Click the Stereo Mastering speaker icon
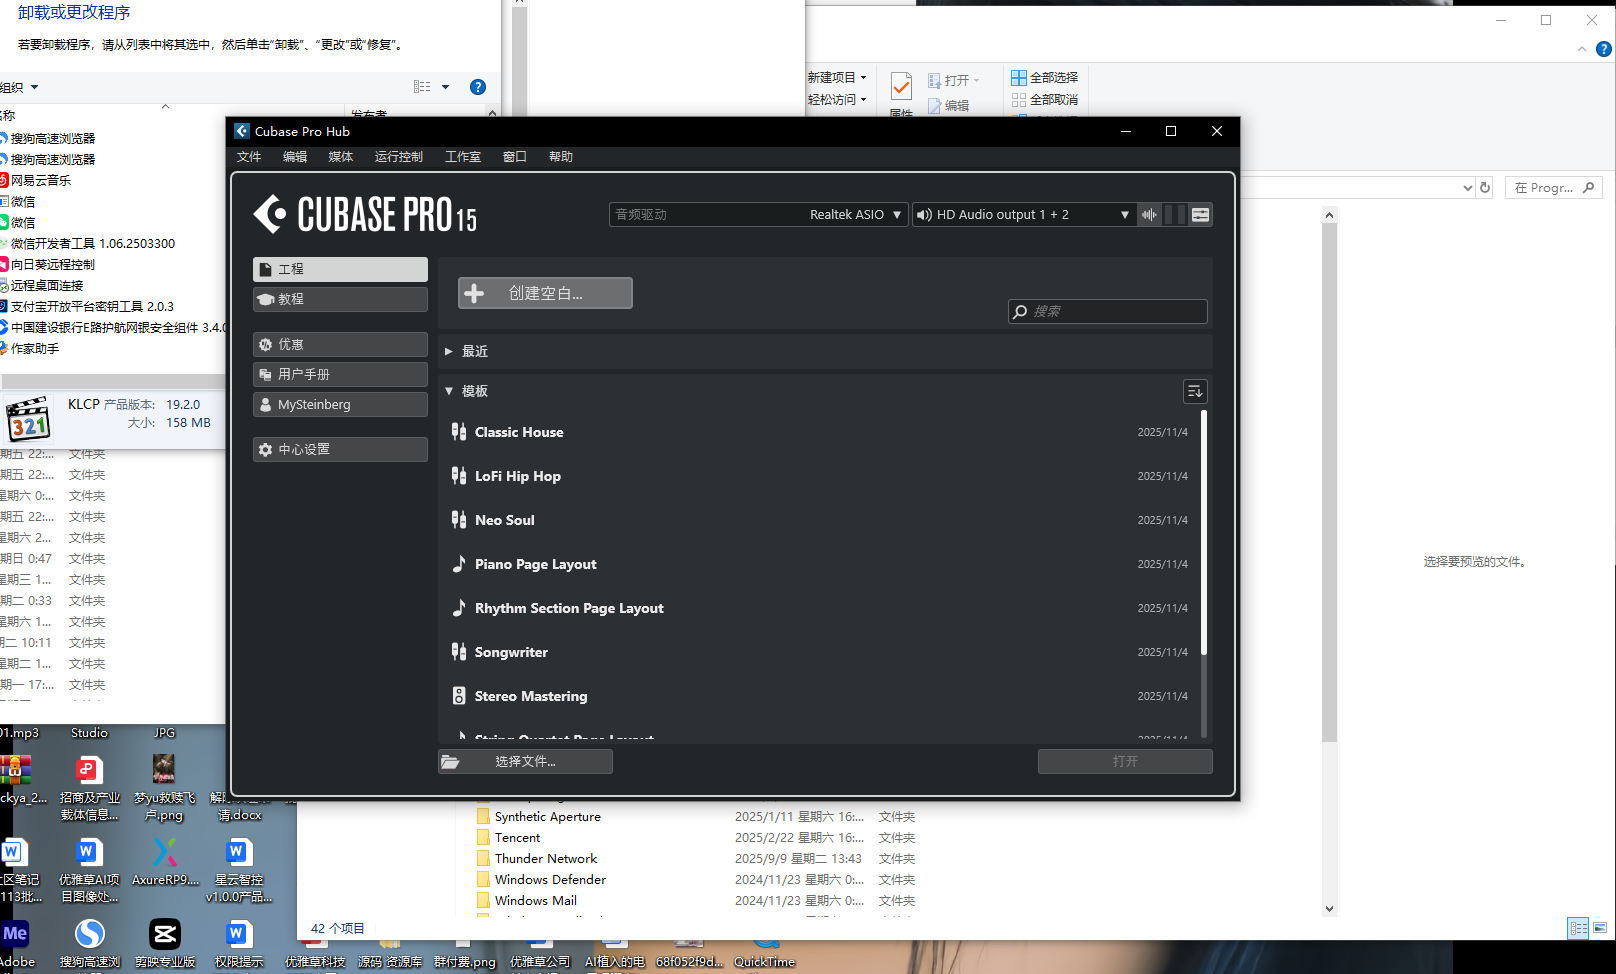 click(x=459, y=696)
